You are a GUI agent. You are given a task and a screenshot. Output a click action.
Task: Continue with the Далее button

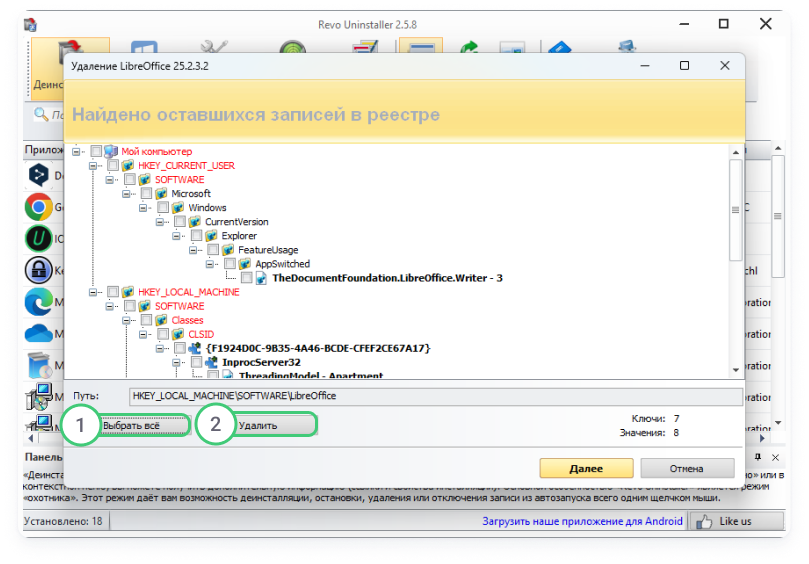(x=586, y=469)
